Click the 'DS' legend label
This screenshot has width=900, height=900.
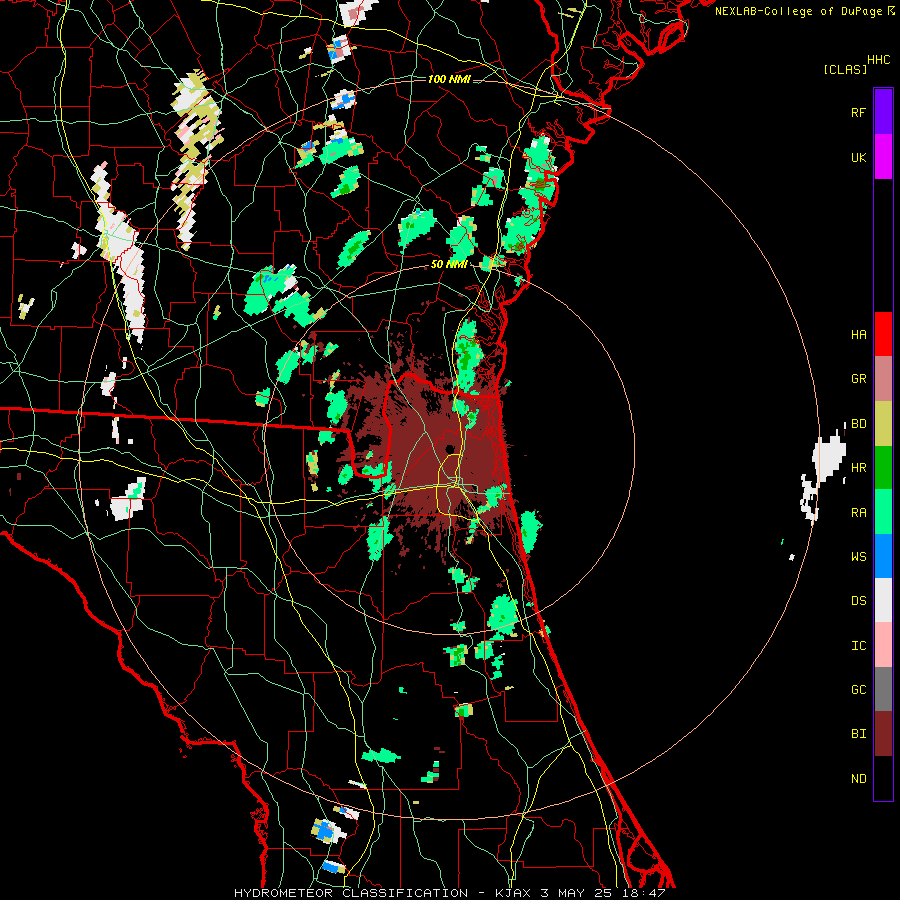tap(858, 601)
